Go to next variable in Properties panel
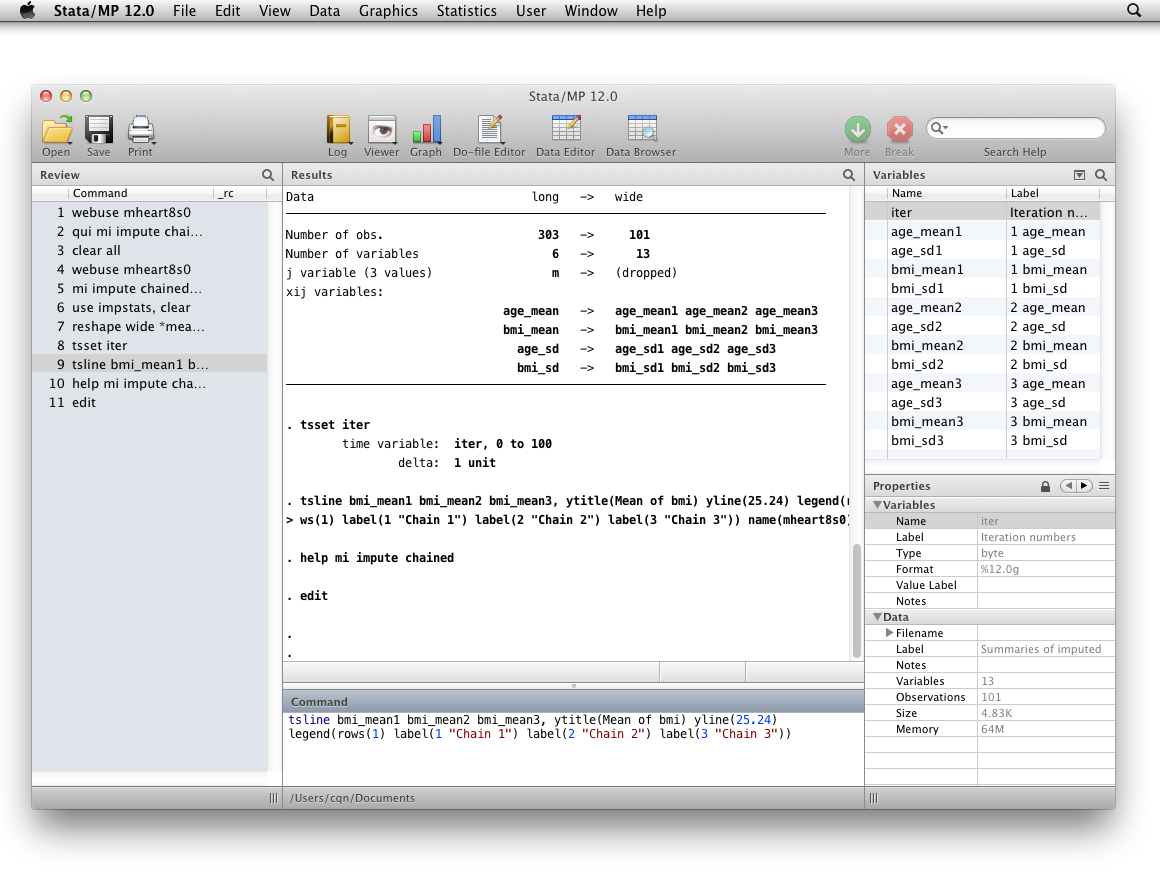The image size is (1160, 876). pos(1085,486)
